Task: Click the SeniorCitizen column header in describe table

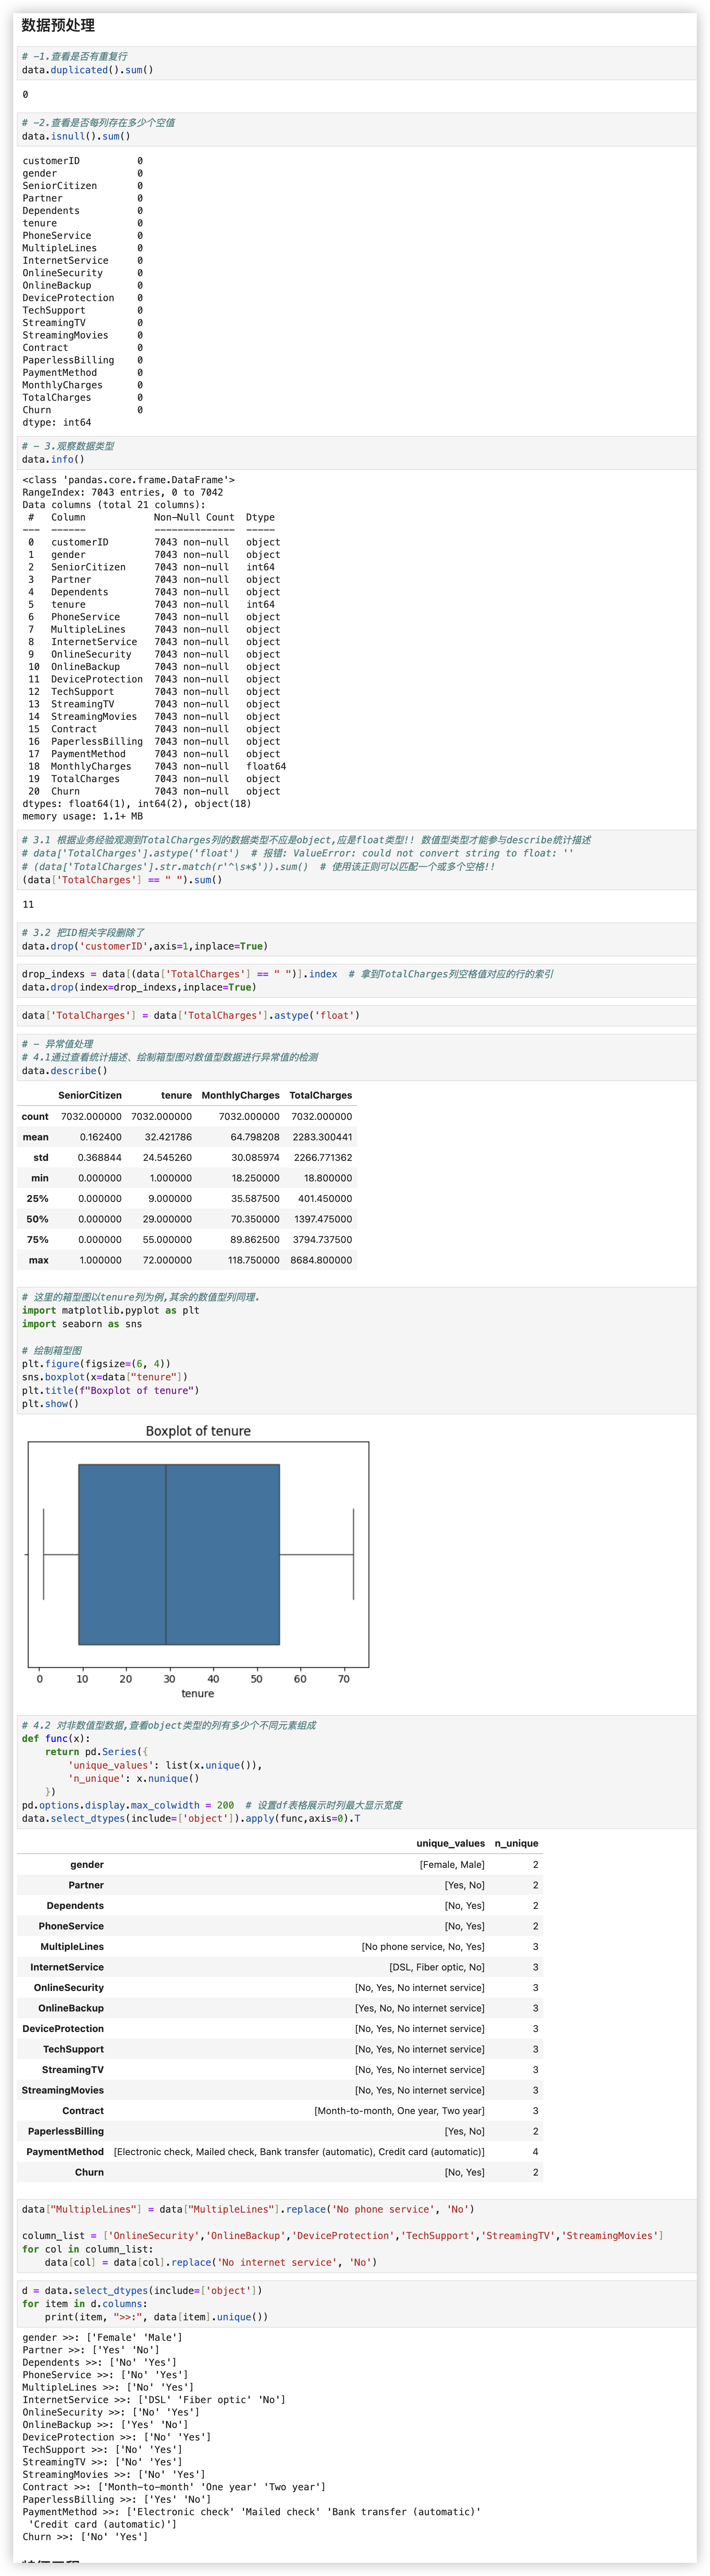Action: tap(90, 1095)
